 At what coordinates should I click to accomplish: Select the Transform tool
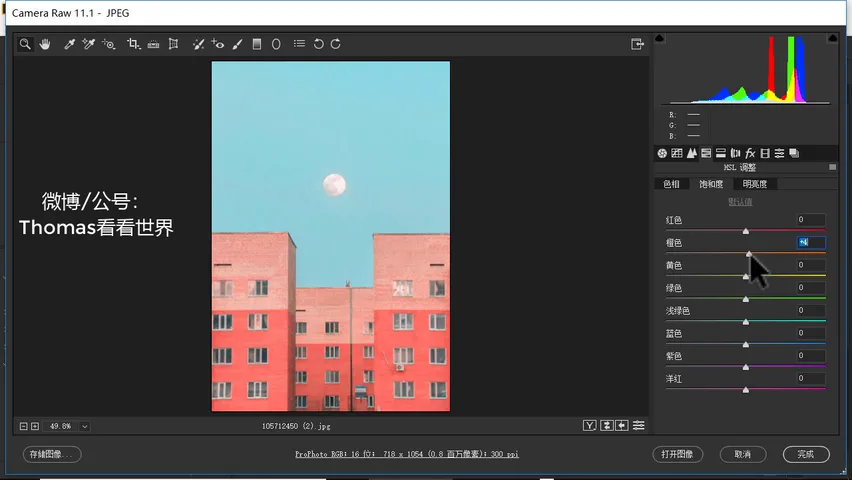[173, 44]
